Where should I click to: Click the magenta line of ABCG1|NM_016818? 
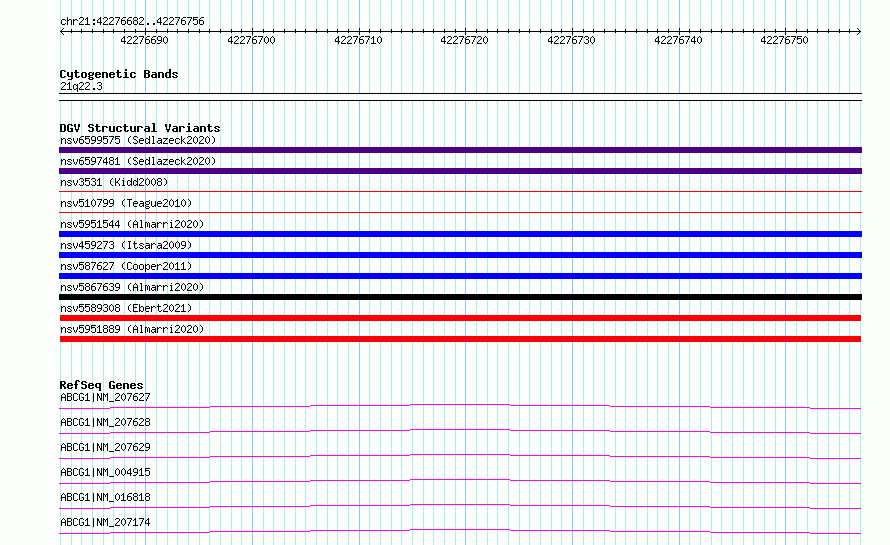460,506
